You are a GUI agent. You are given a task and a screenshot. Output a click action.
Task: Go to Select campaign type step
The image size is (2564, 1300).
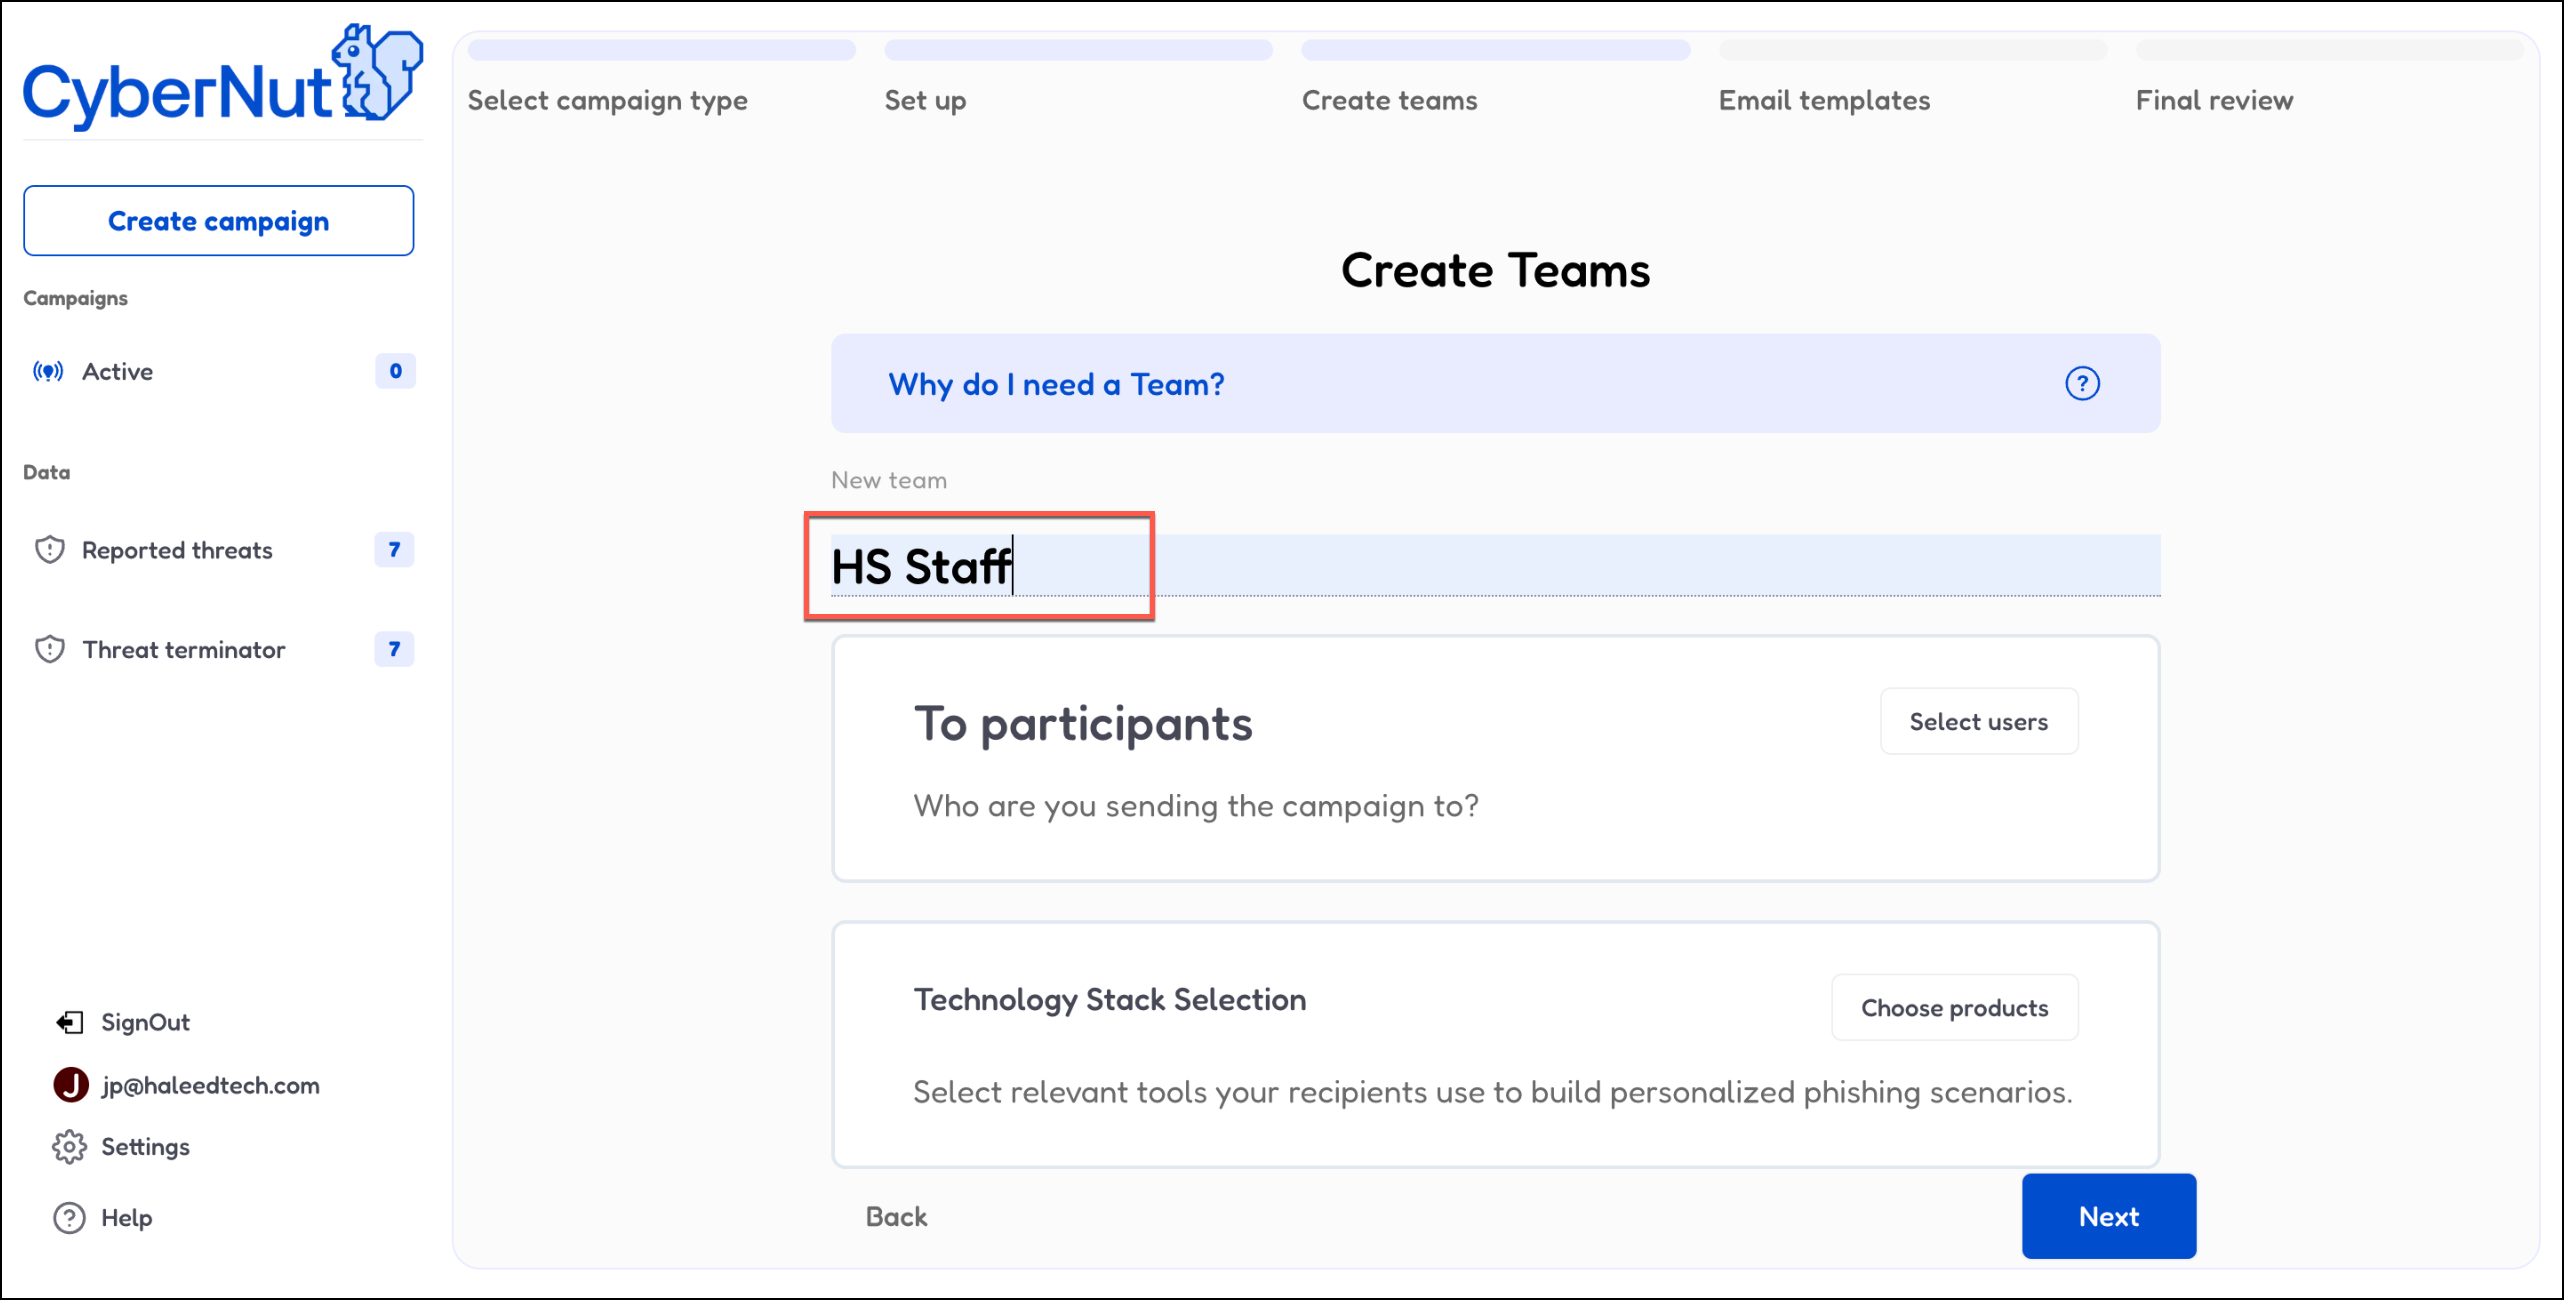607,100
